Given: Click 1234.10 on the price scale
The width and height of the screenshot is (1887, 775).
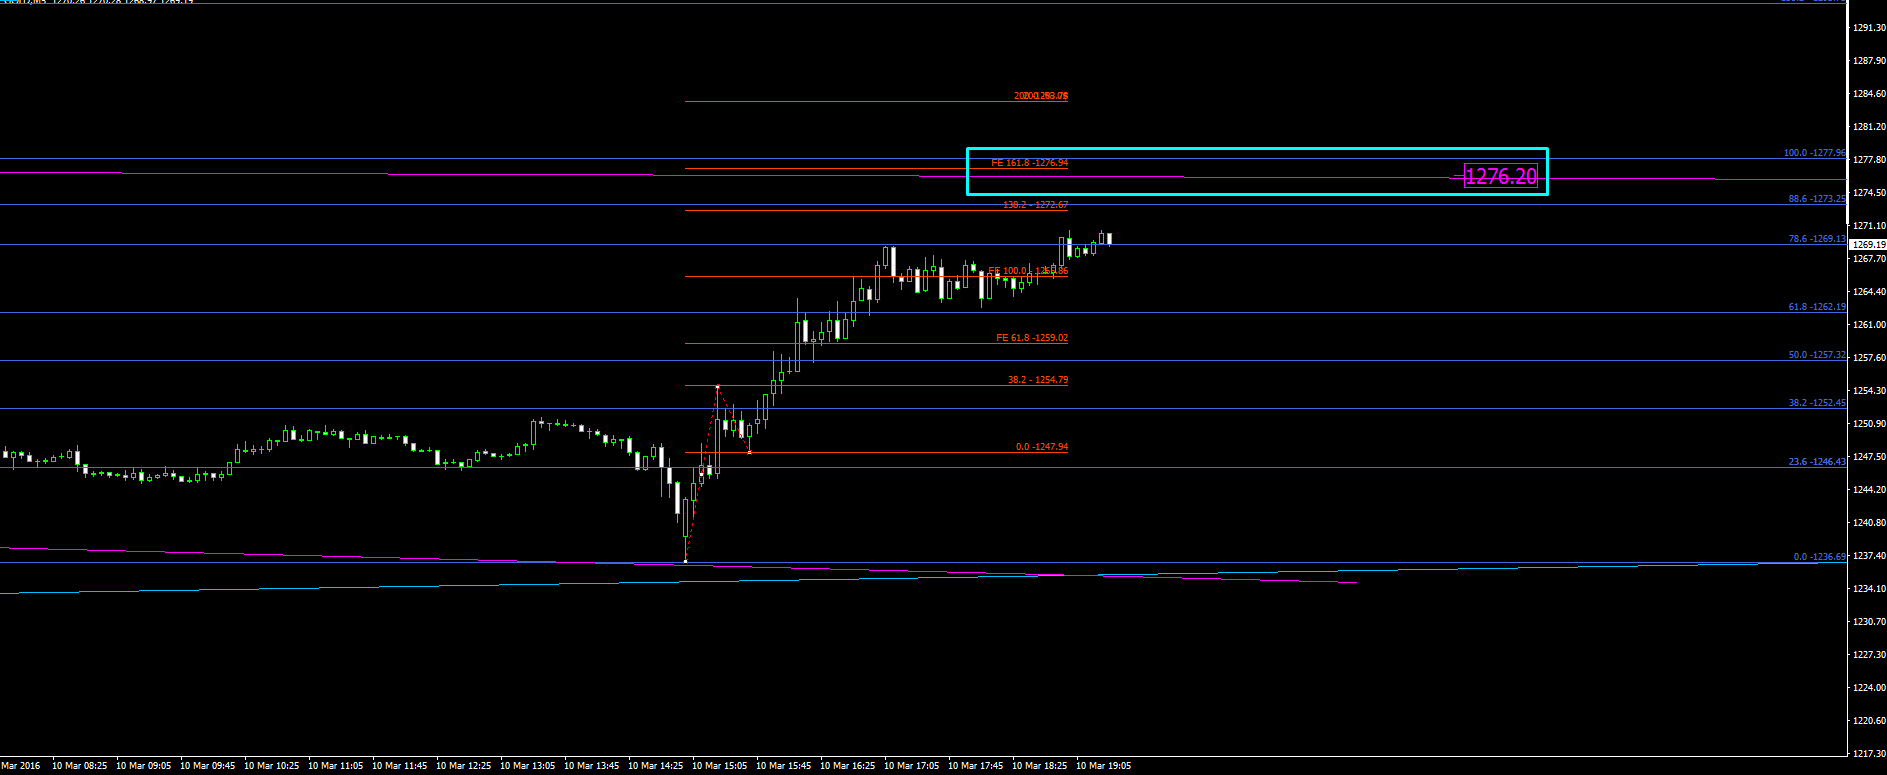Looking at the screenshot, I should pos(1869,589).
